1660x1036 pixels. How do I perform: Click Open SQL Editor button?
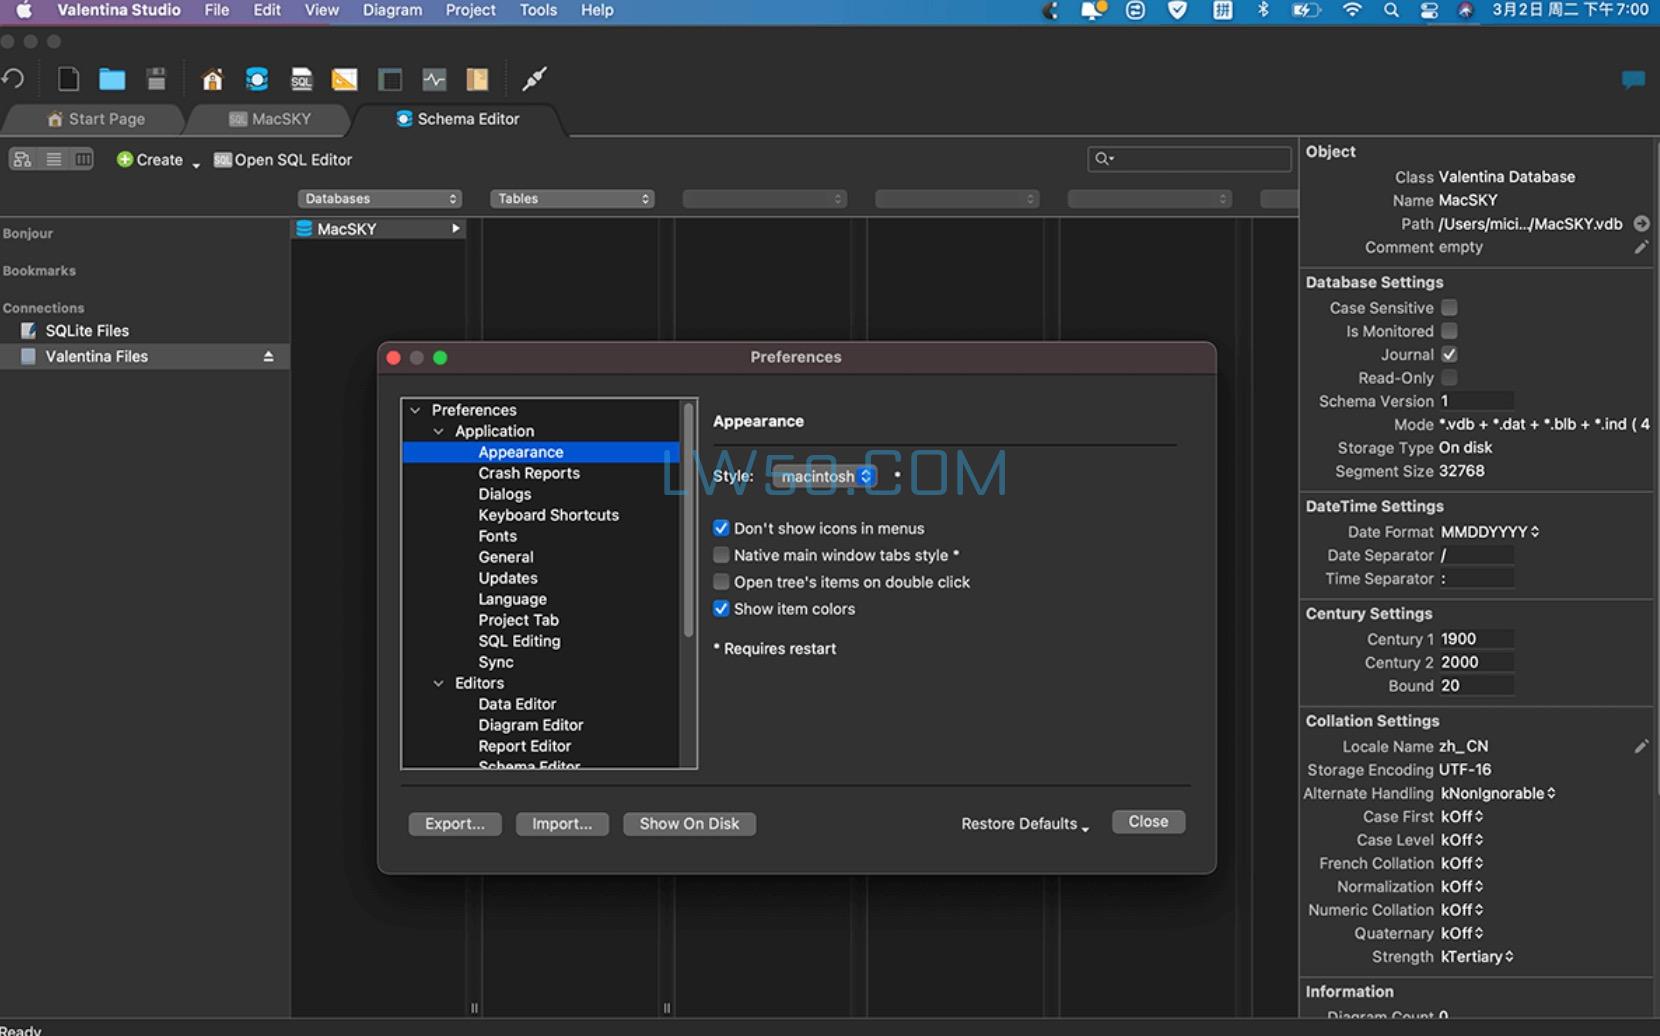tap(283, 160)
